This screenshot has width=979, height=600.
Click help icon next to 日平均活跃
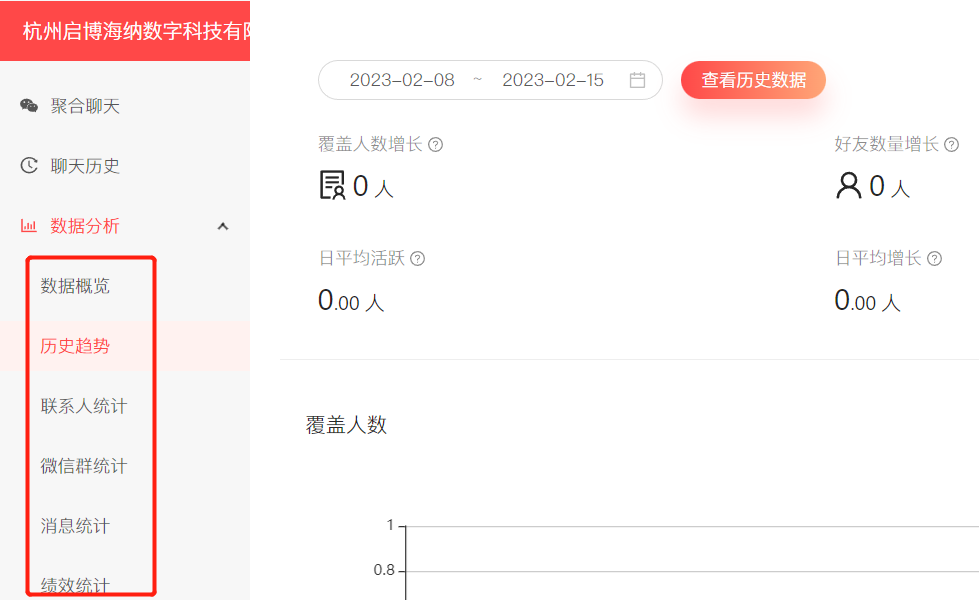pos(417,259)
